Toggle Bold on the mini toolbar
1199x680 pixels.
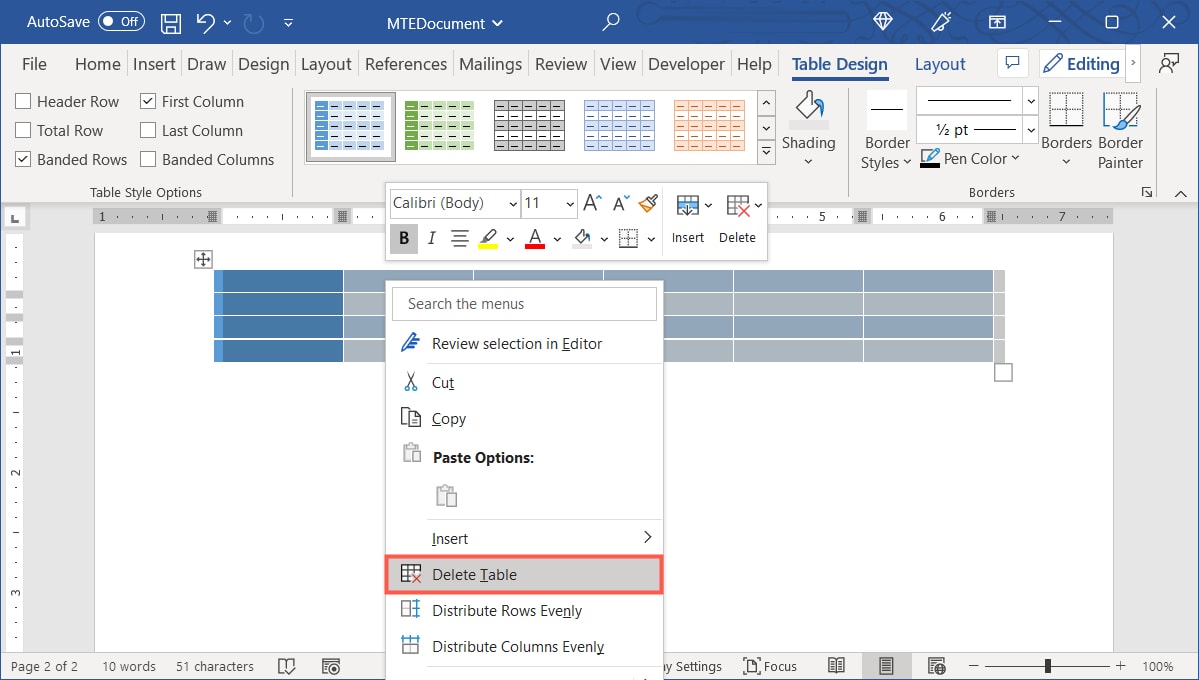[x=403, y=238]
